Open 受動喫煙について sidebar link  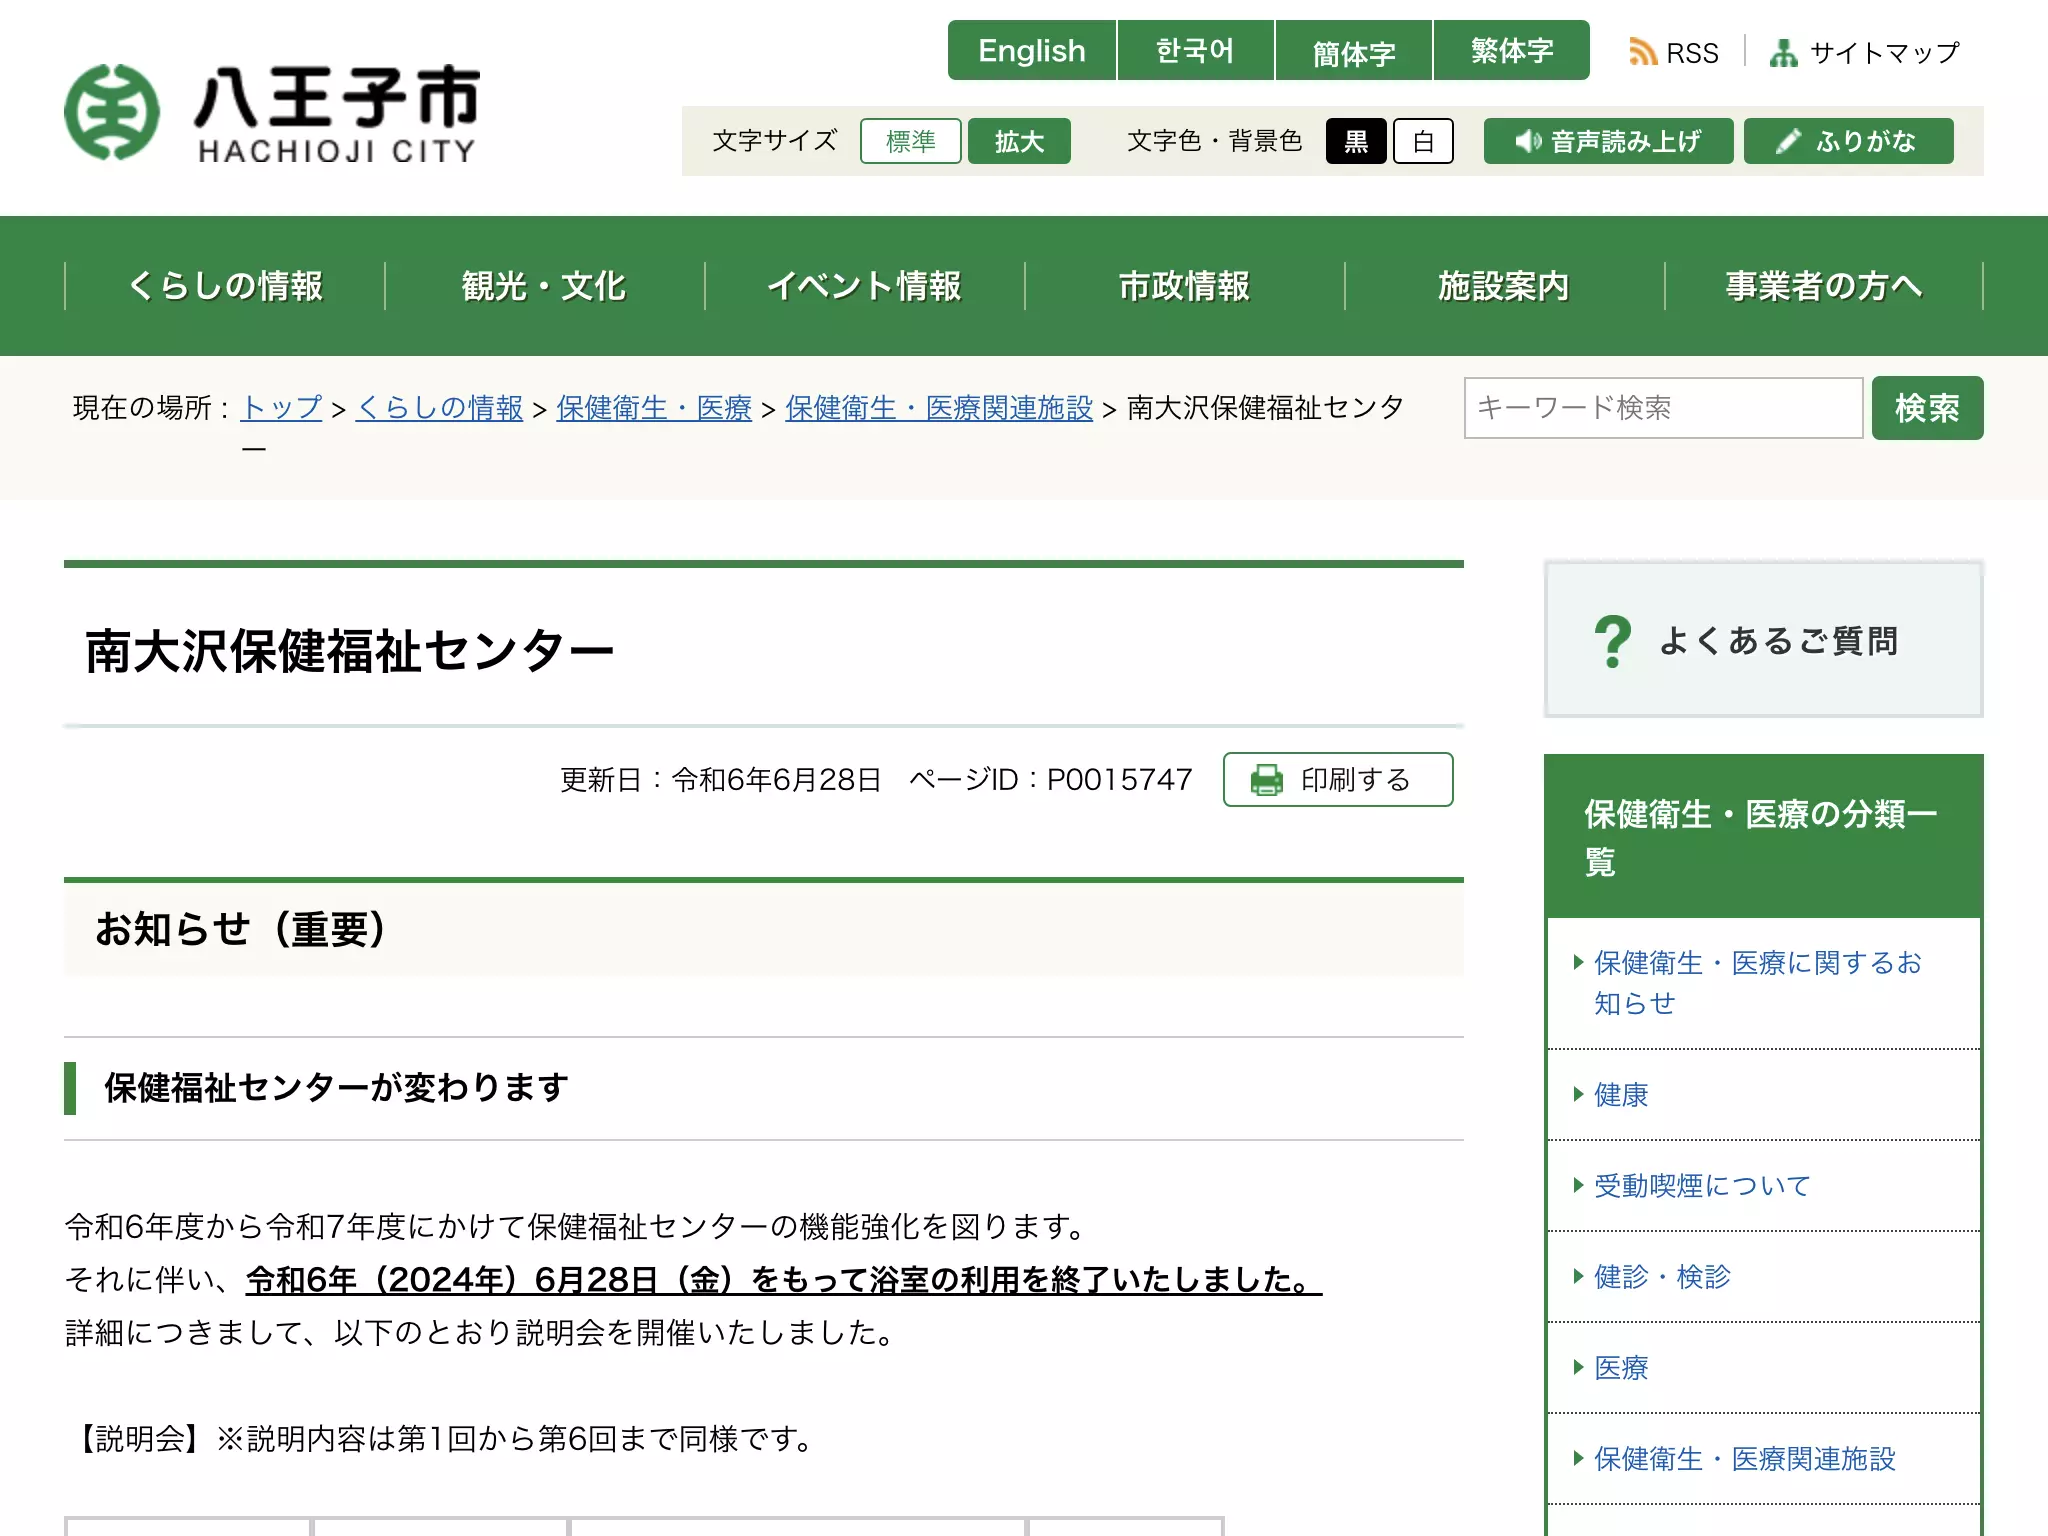click(1702, 1186)
